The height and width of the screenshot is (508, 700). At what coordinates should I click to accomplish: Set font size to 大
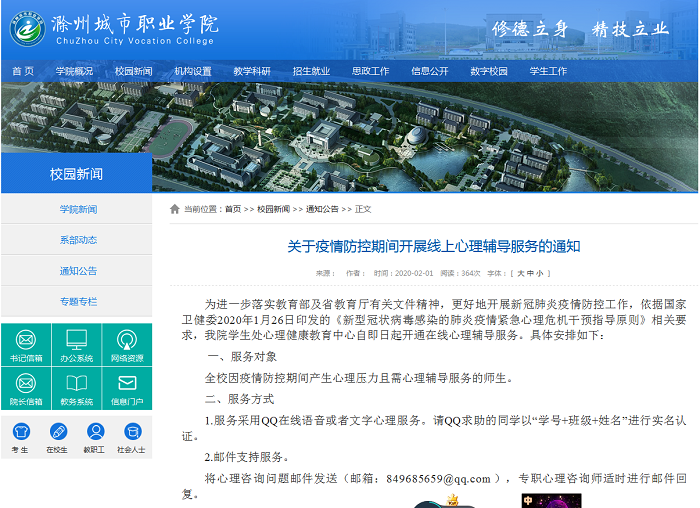[x=520, y=272]
